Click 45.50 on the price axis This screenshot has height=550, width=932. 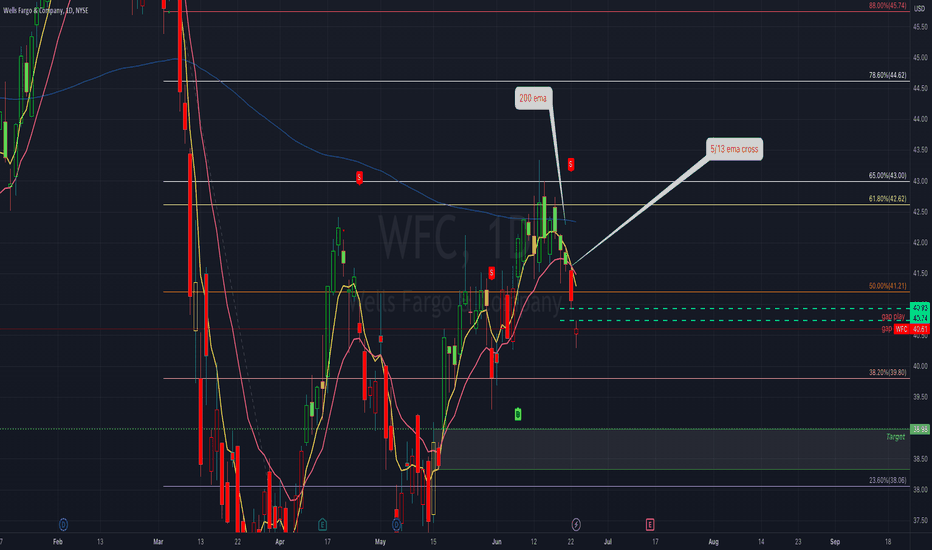click(x=920, y=27)
